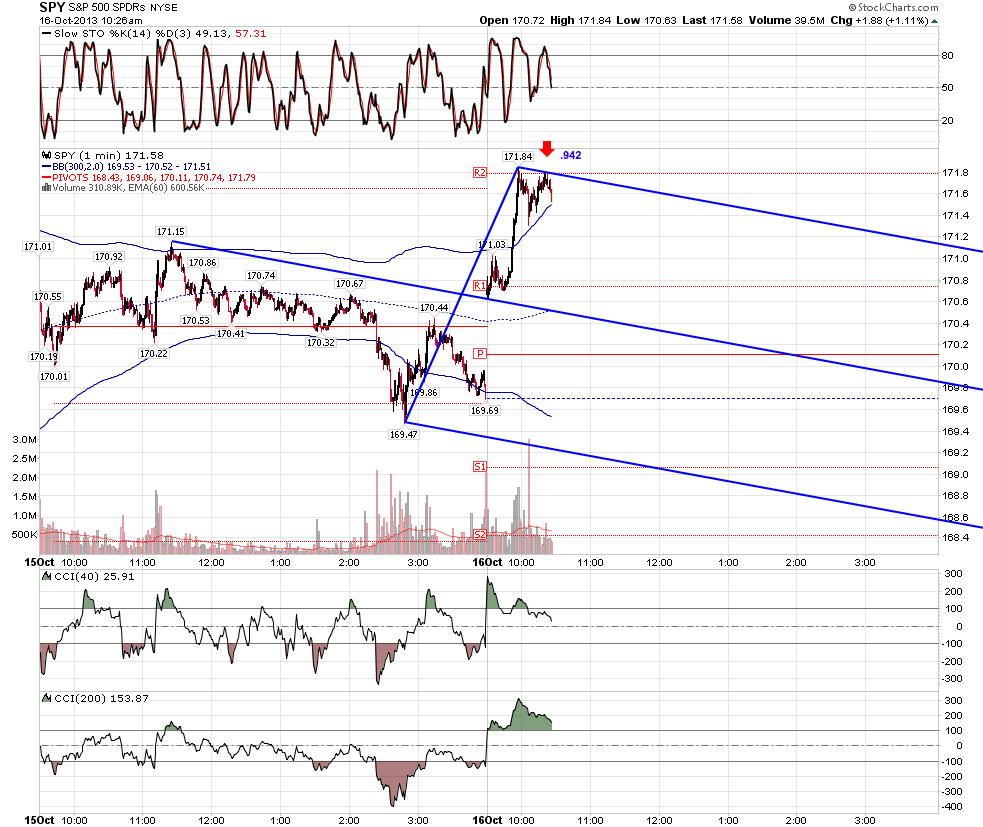Click the 171.15 peak price label

coord(171,232)
